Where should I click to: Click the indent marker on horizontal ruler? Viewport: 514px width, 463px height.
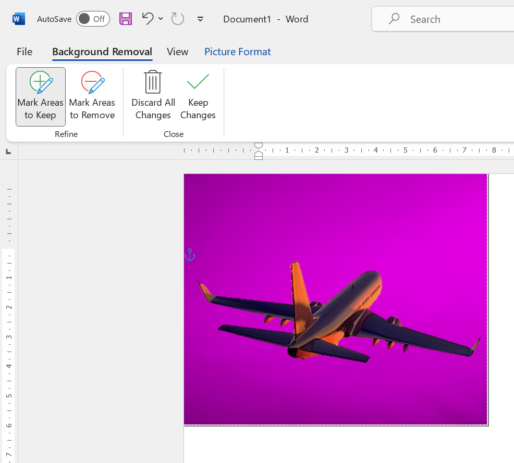click(259, 151)
